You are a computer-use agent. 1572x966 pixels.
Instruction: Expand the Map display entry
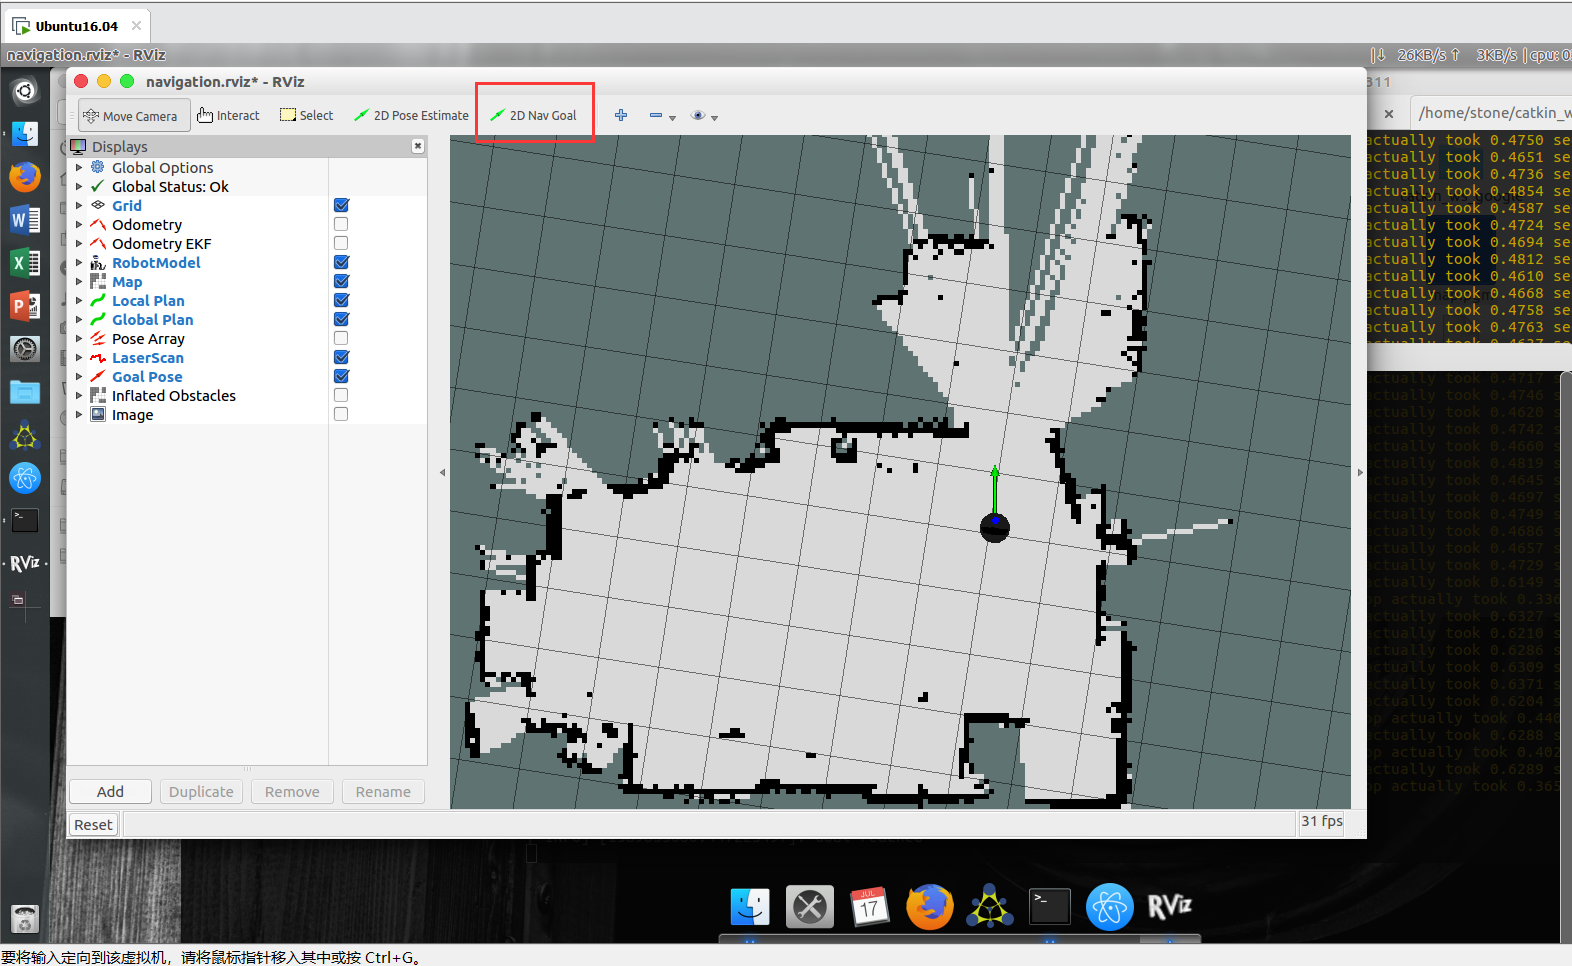pyautogui.click(x=79, y=282)
